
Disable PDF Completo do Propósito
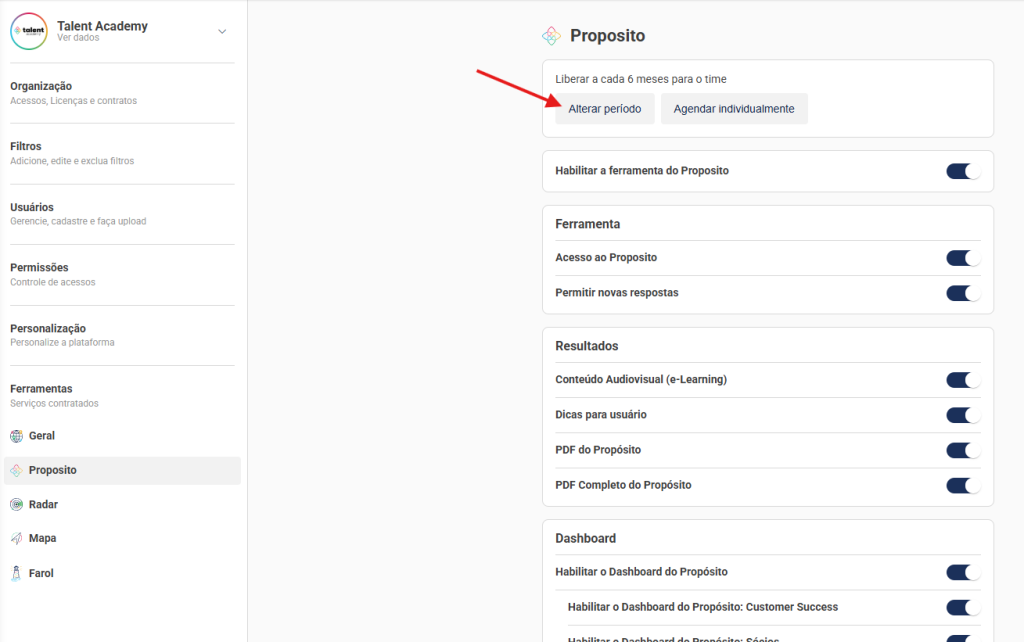click(963, 485)
